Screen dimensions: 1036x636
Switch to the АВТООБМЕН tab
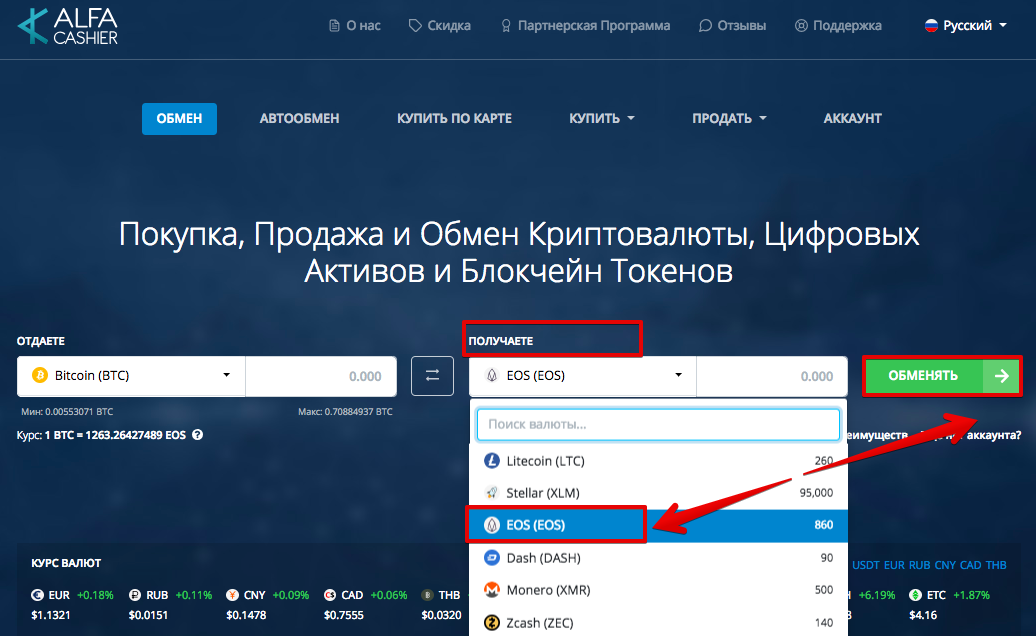[299, 119]
